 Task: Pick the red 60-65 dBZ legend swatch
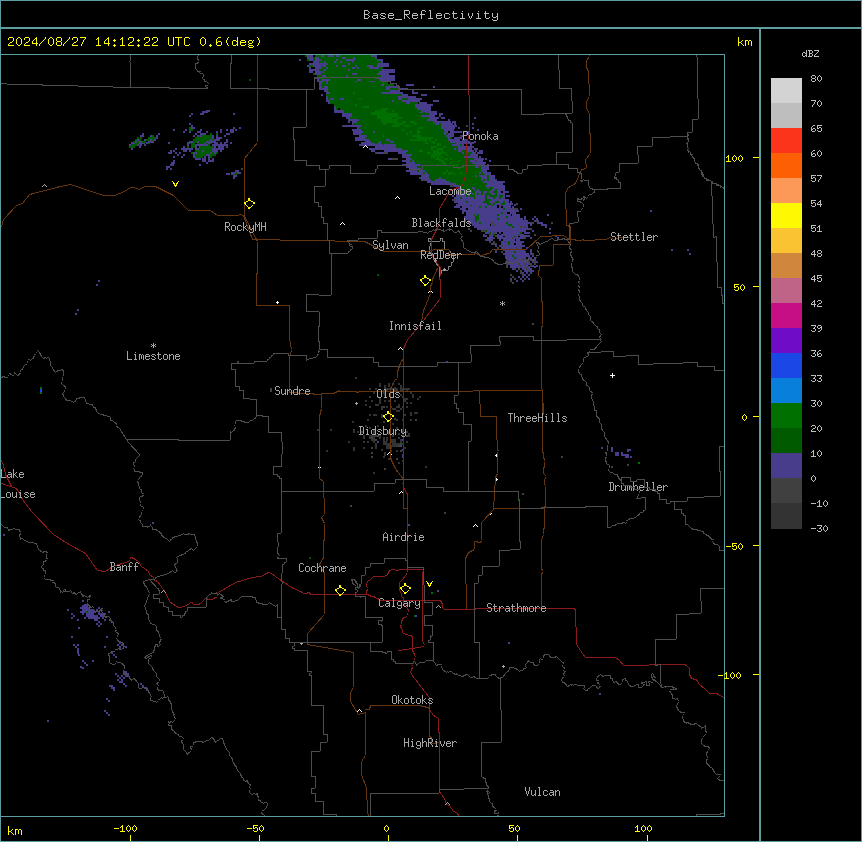(786, 141)
